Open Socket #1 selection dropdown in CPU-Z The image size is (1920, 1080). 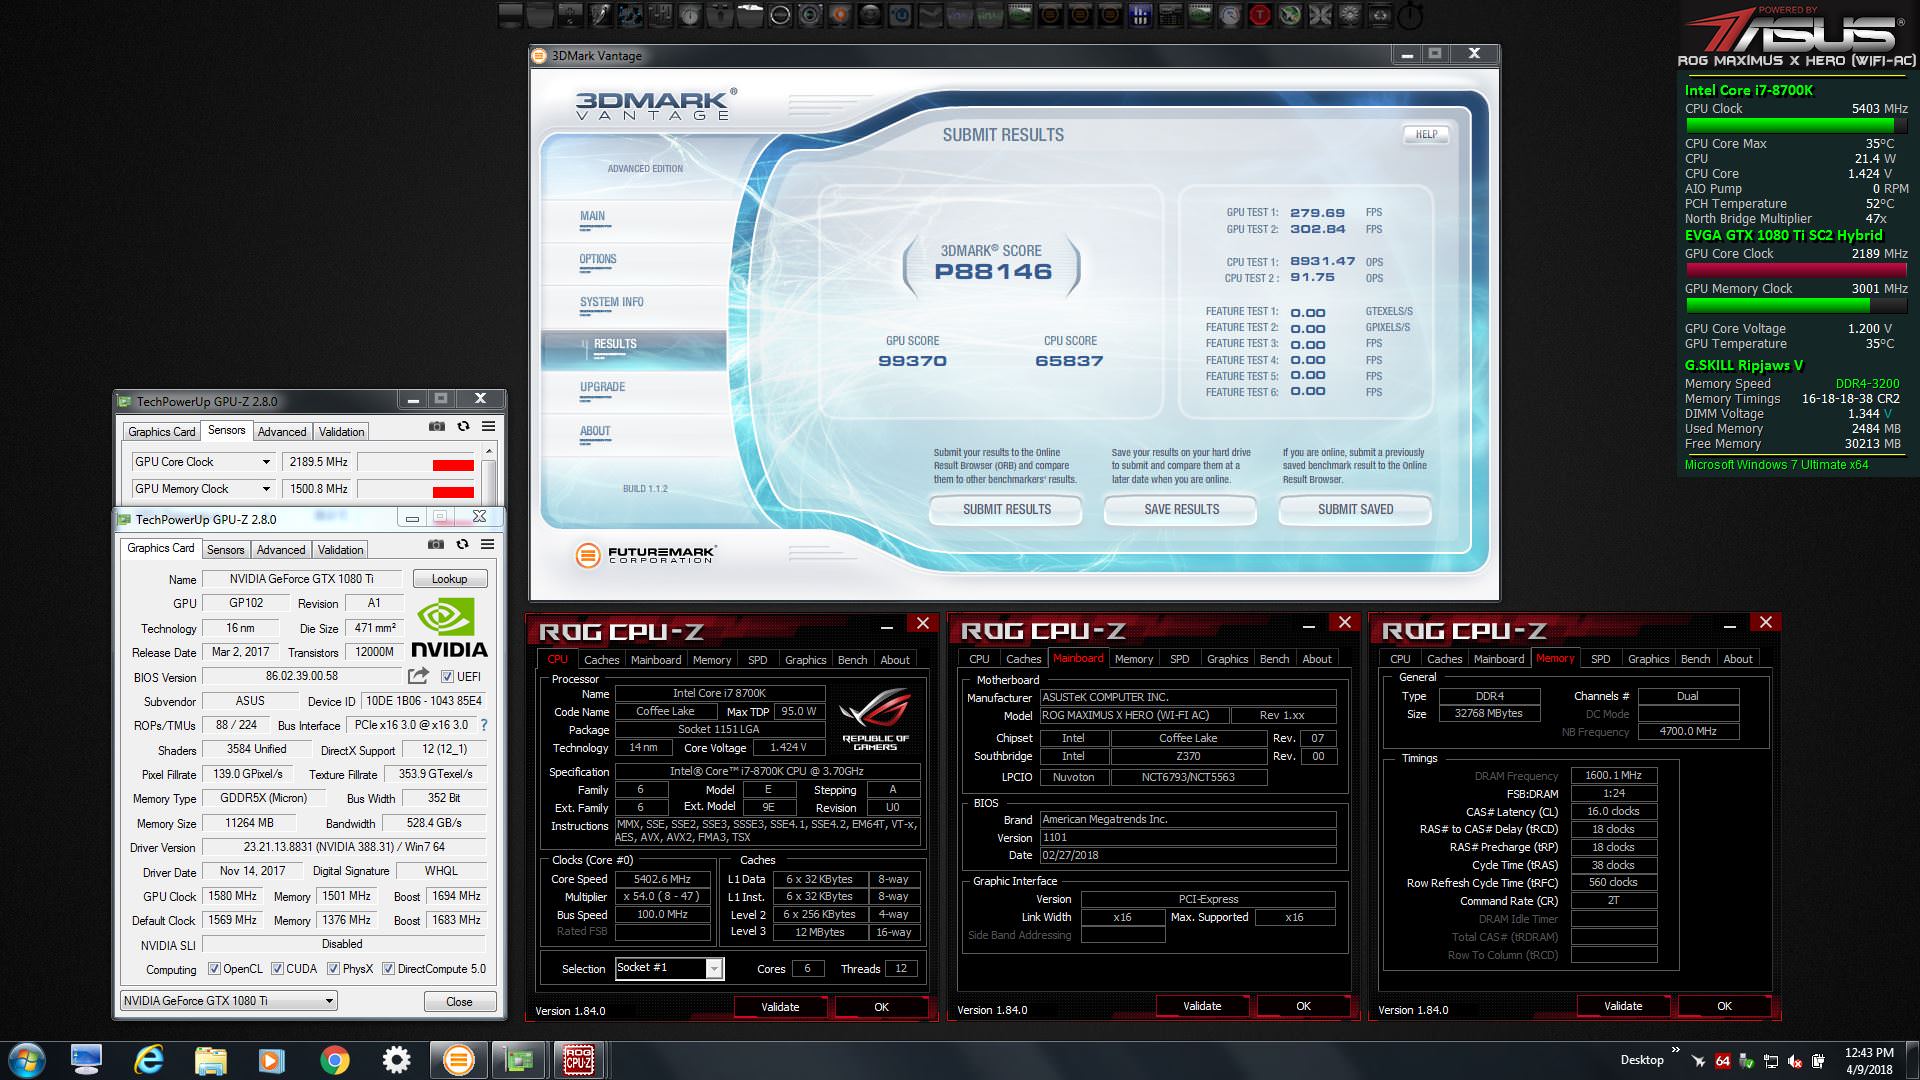714,968
